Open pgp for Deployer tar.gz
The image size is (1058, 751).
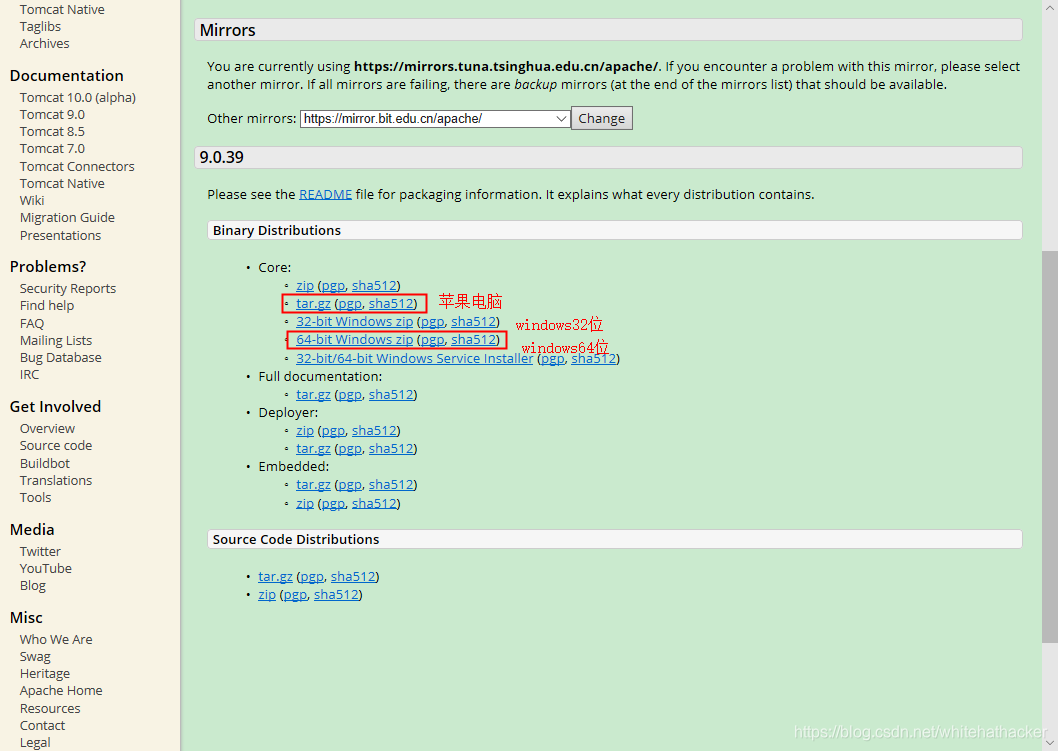350,449
